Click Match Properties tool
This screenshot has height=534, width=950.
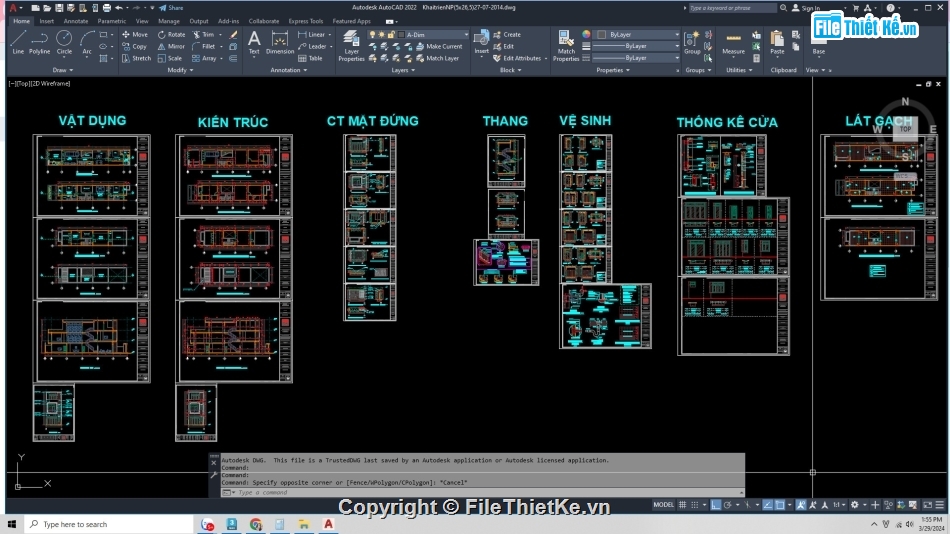566,46
